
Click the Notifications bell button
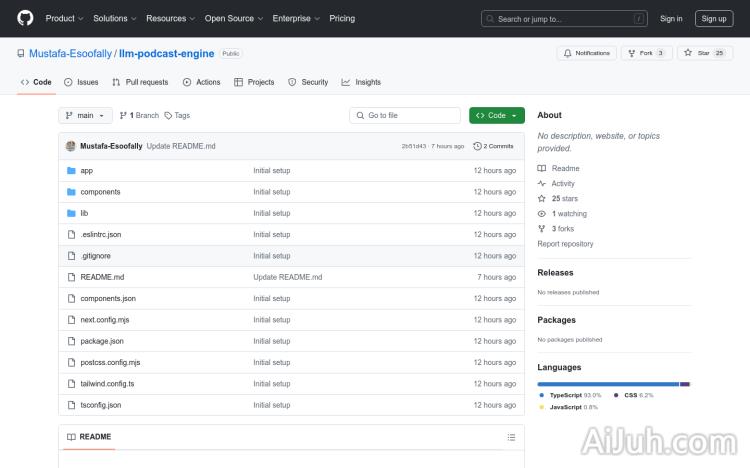(x=587, y=53)
